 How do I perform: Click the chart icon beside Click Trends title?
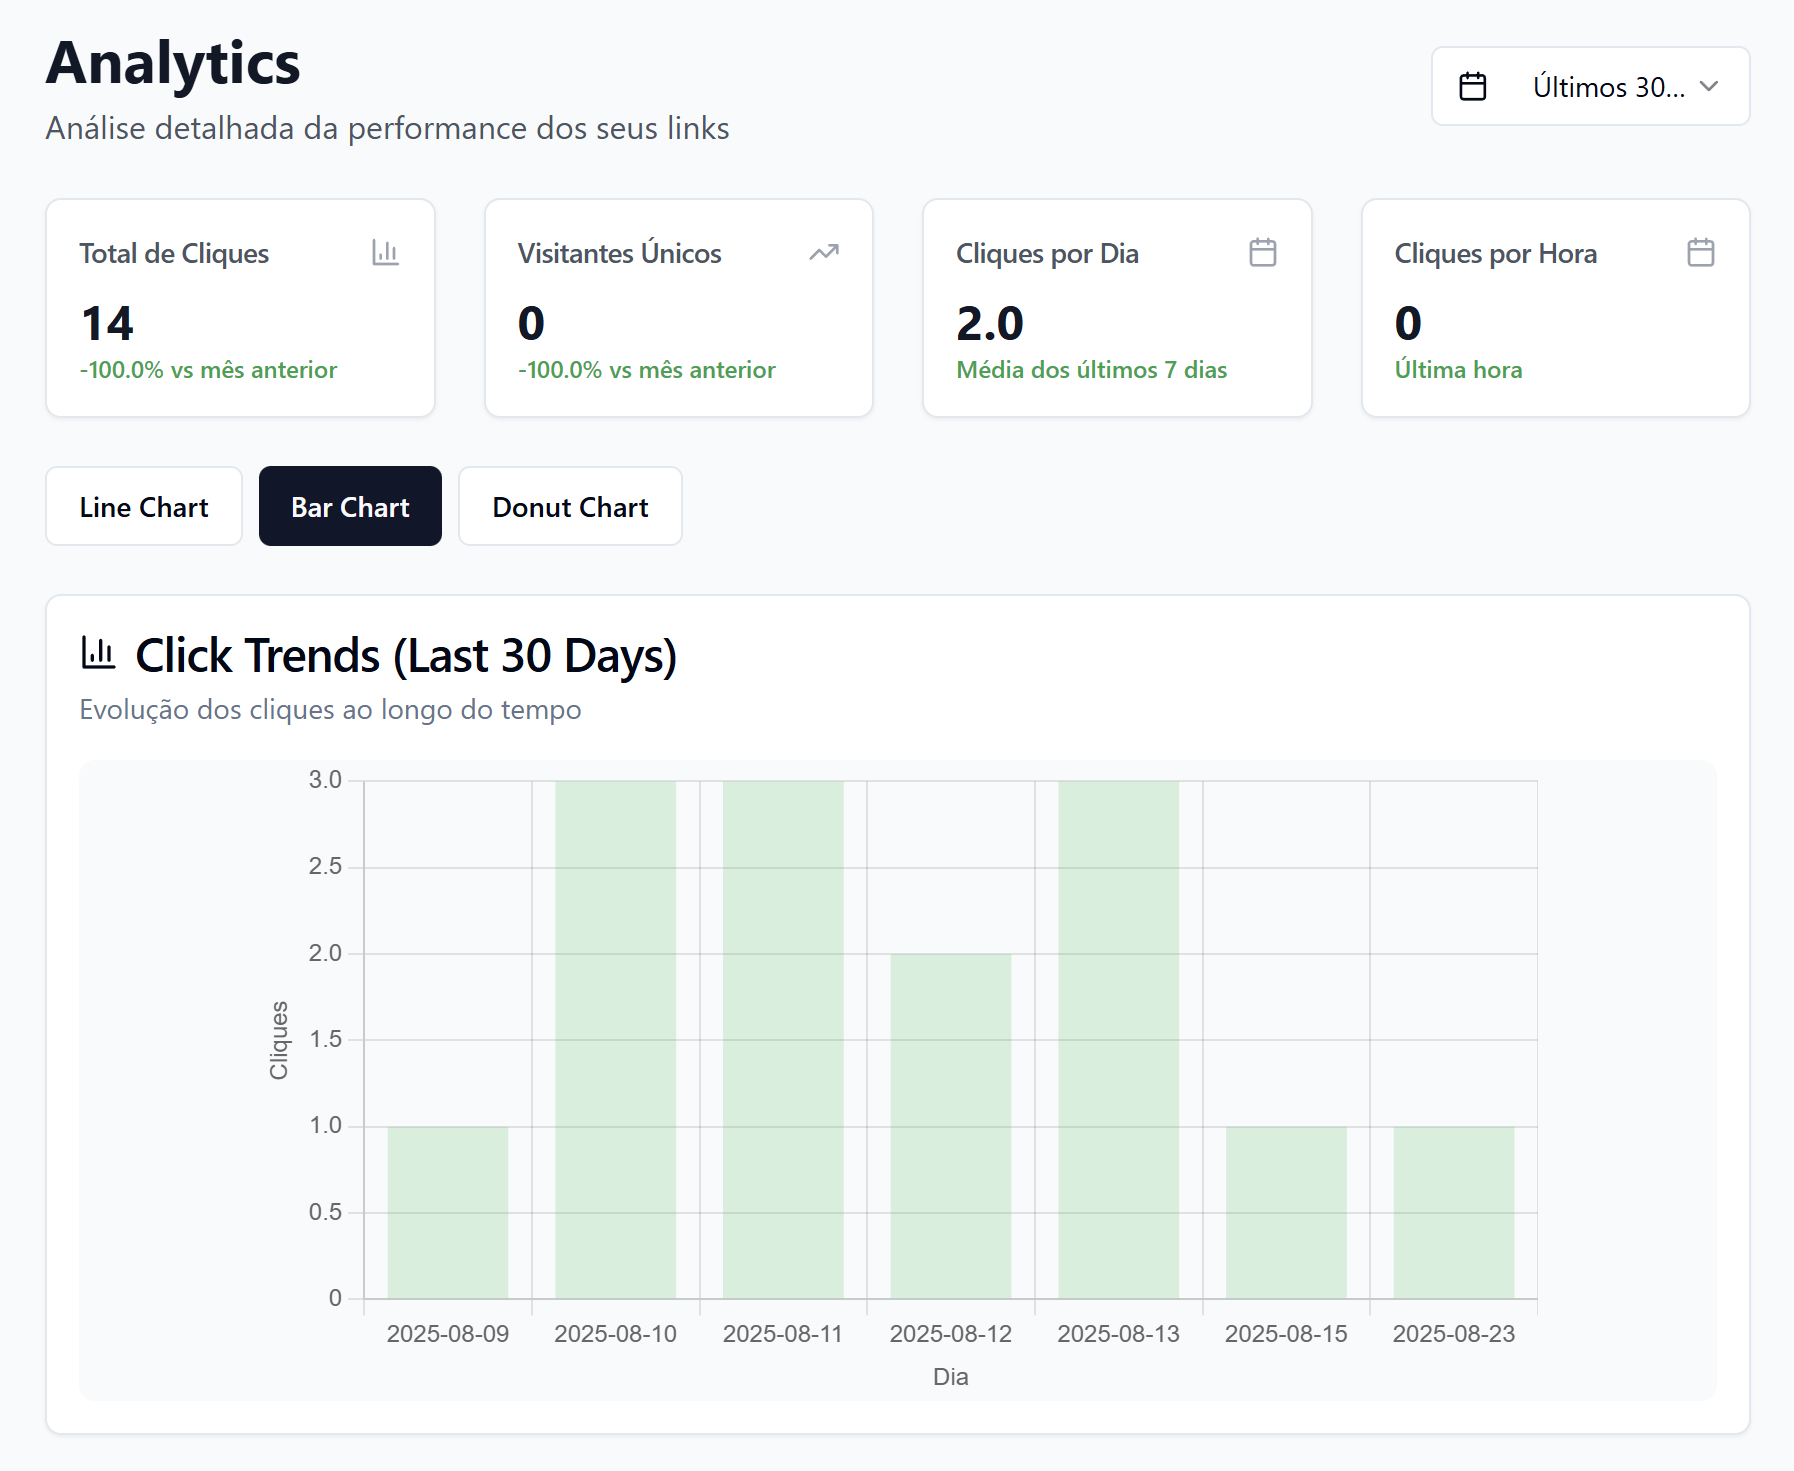tap(98, 654)
